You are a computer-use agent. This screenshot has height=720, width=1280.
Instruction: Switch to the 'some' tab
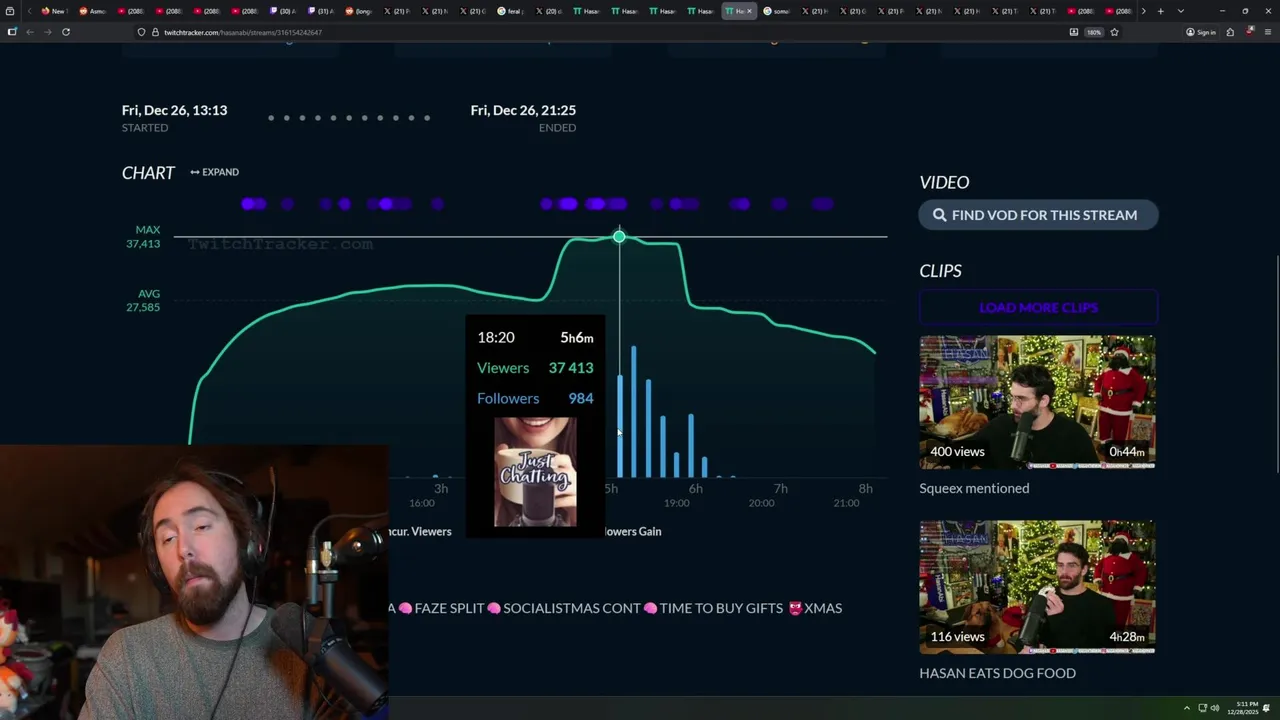click(x=775, y=11)
